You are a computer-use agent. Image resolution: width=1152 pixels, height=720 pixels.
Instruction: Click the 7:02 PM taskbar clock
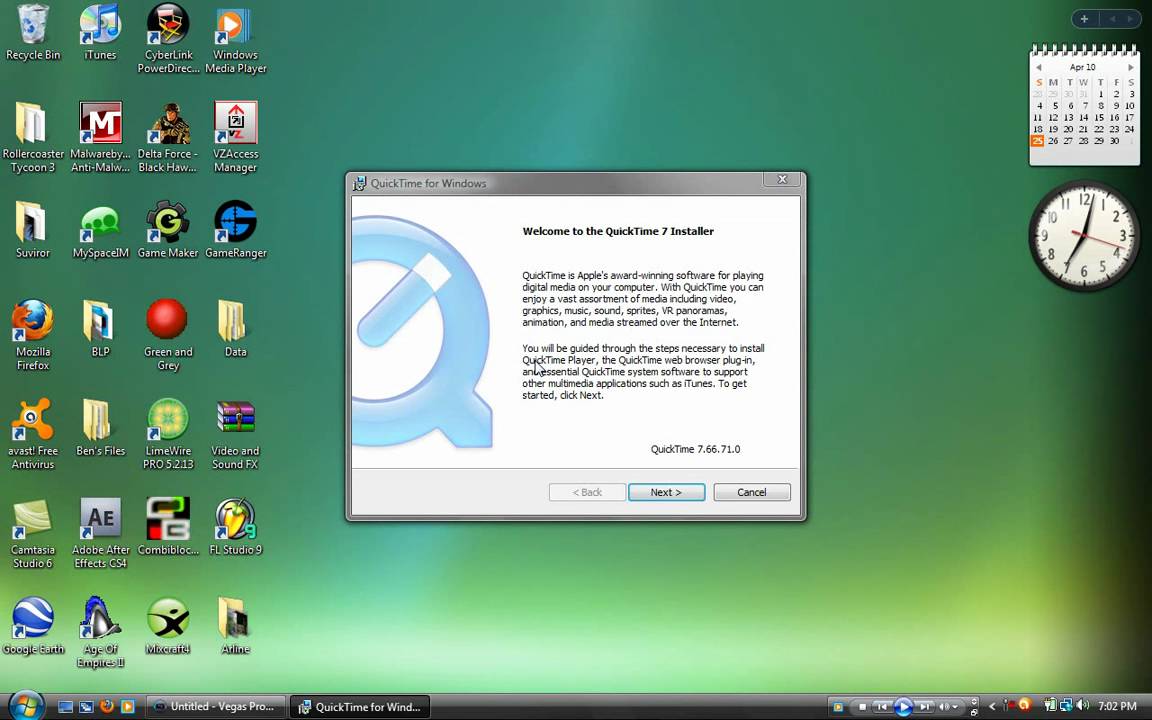(x=1117, y=707)
